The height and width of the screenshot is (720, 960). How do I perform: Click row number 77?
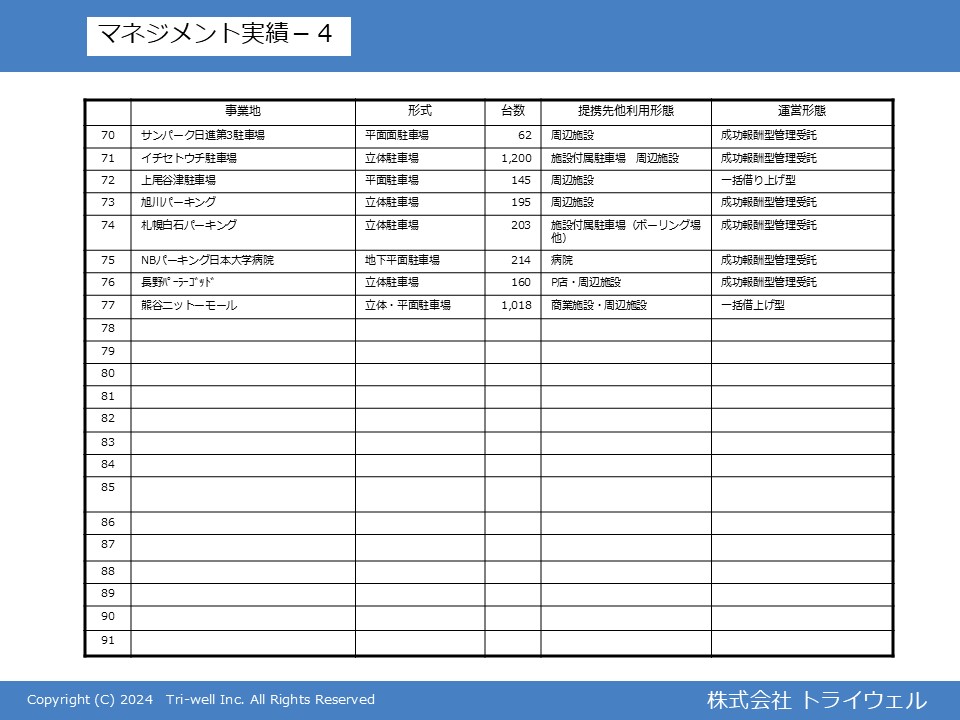click(108, 305)
